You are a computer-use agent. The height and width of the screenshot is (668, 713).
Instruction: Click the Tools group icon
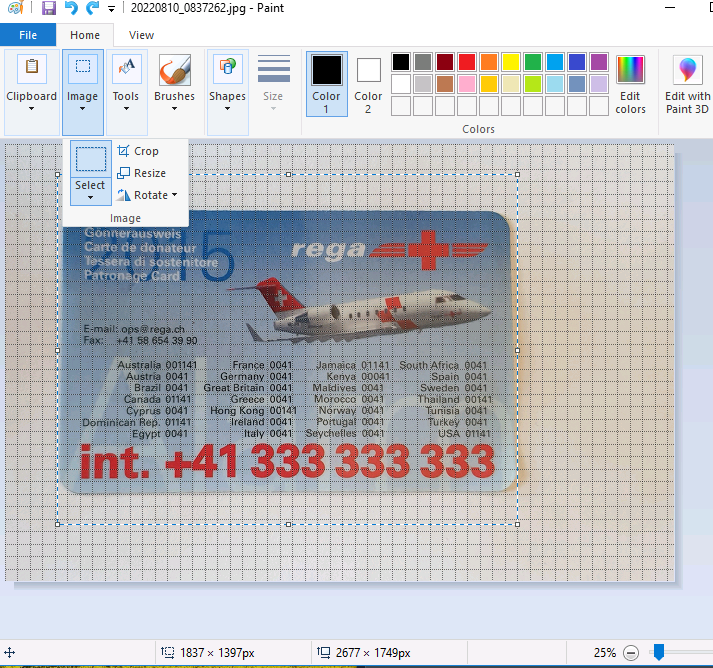click(126, 68)
